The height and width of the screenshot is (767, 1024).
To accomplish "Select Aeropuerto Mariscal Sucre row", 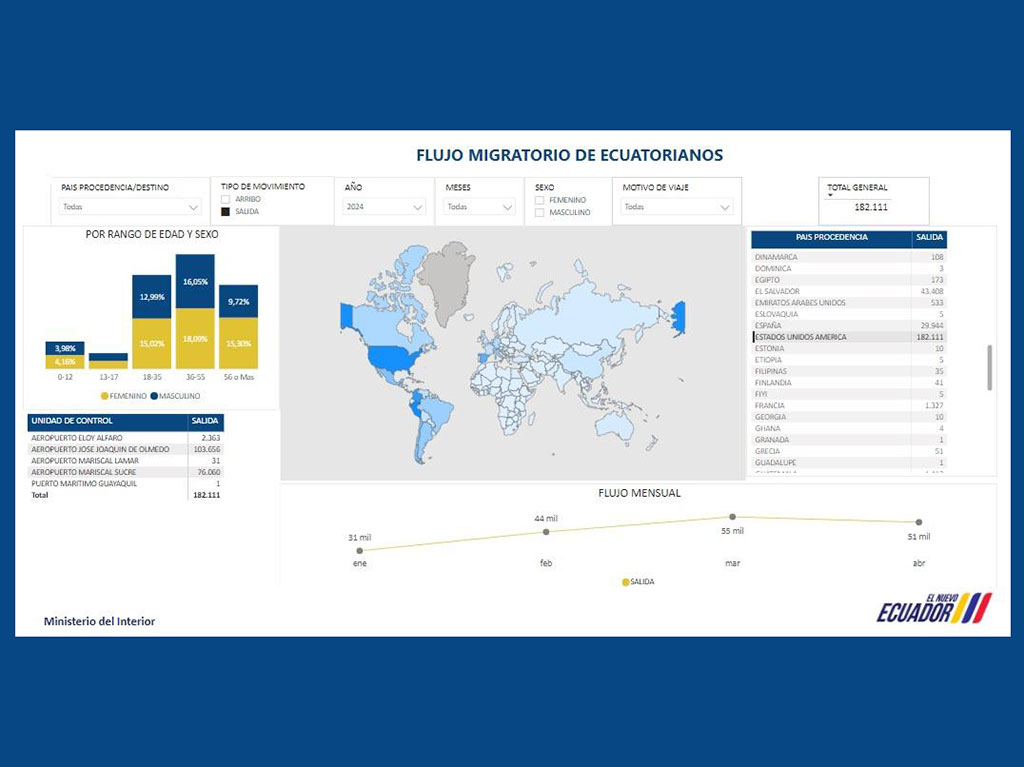I will (110, 472).
